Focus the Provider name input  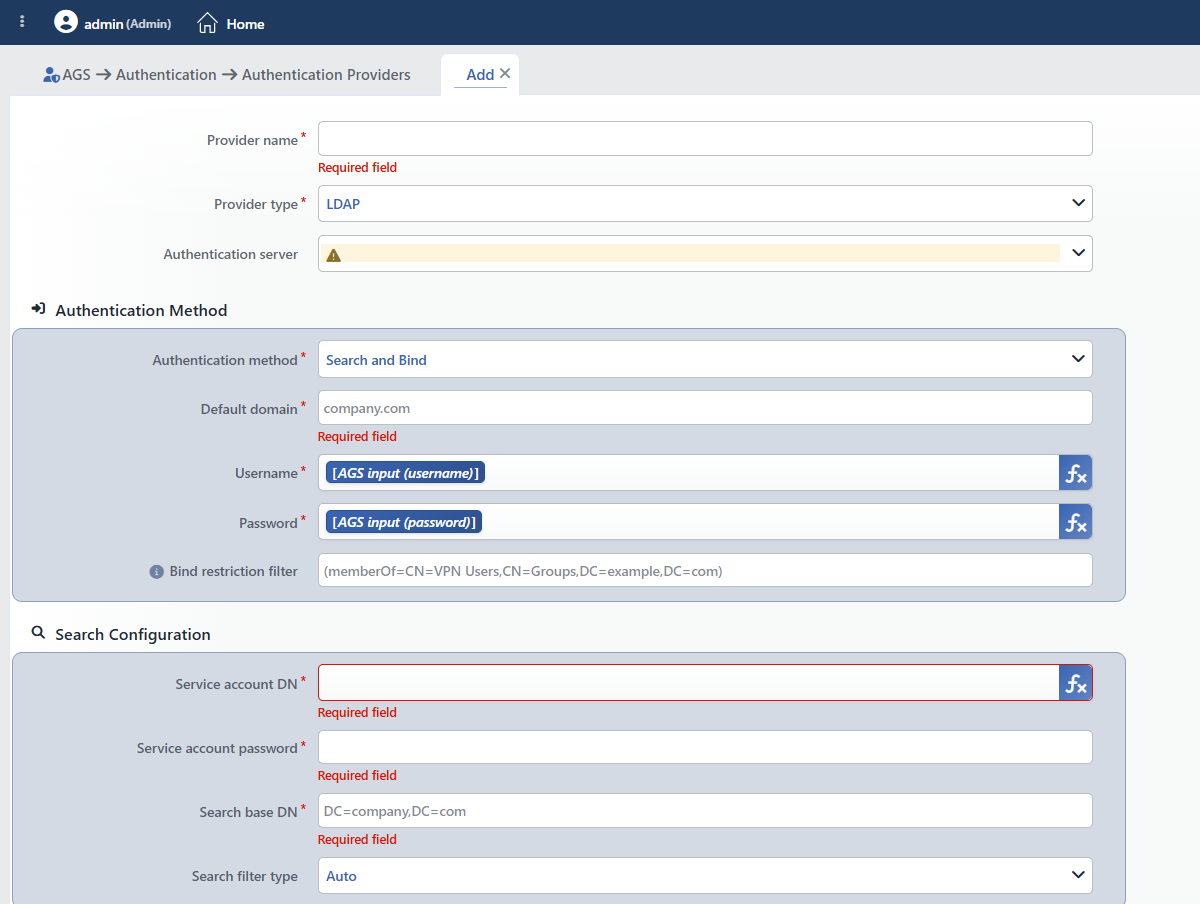click(705, 139)
